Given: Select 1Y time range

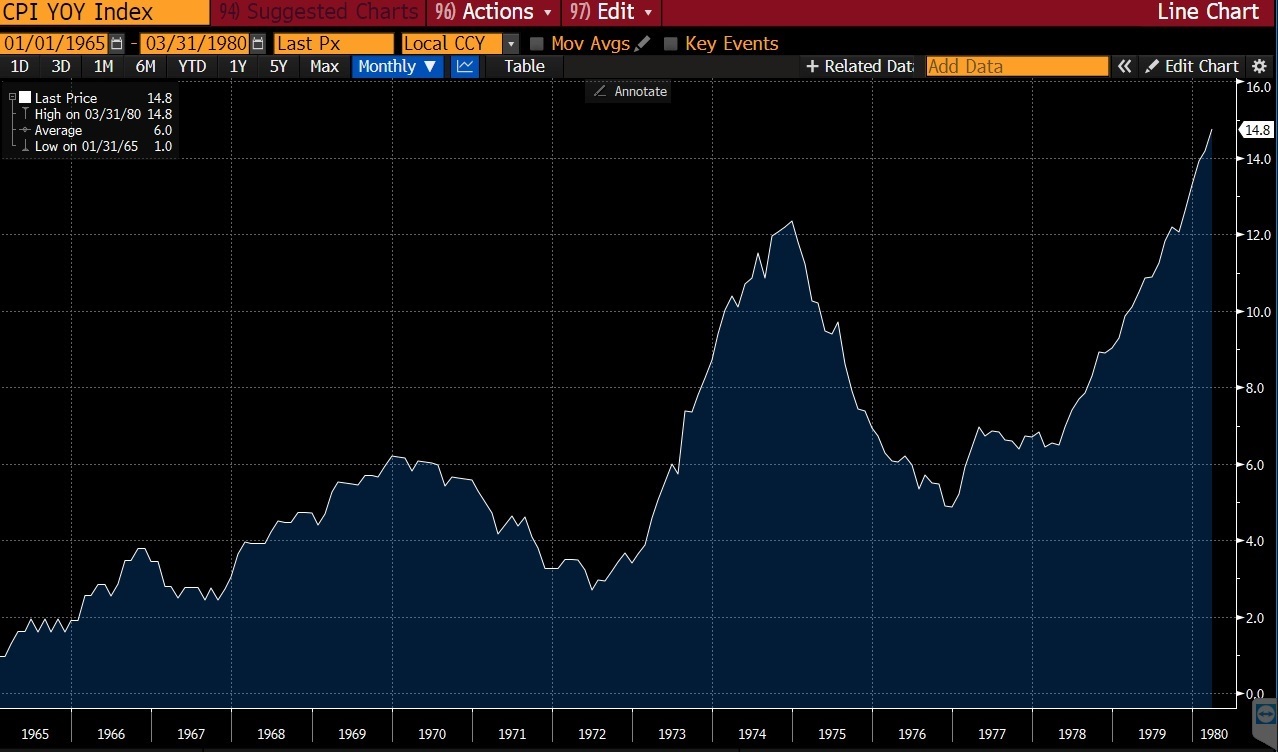Looking at the screenshot, I should [238, 66].
